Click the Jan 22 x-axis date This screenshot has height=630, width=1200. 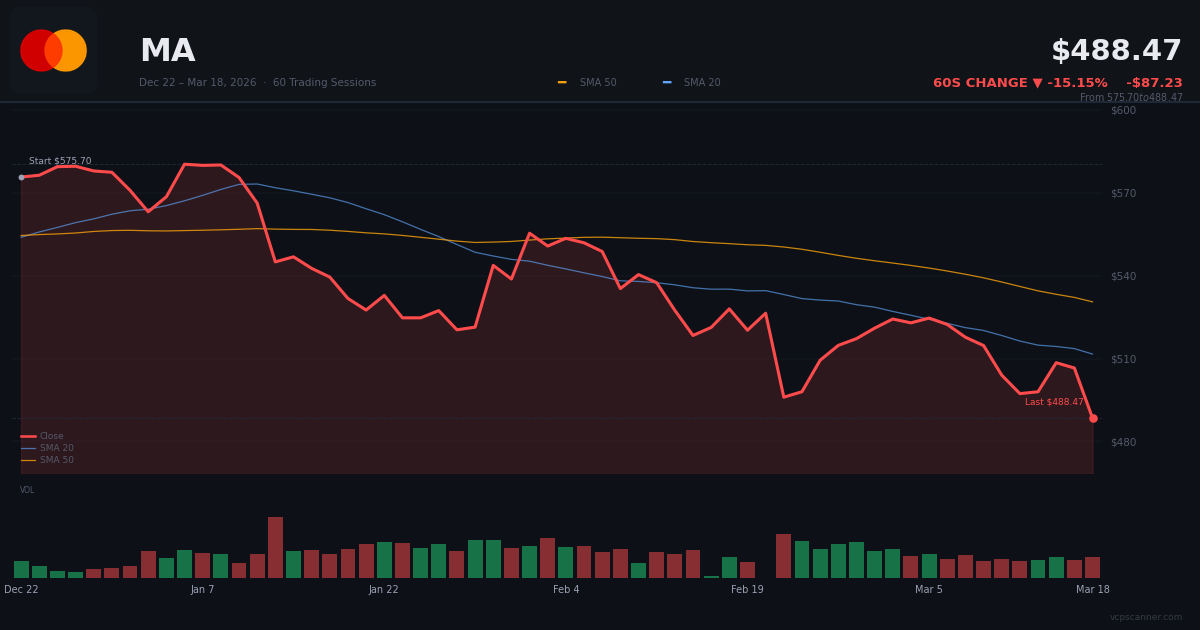(383, 590)
